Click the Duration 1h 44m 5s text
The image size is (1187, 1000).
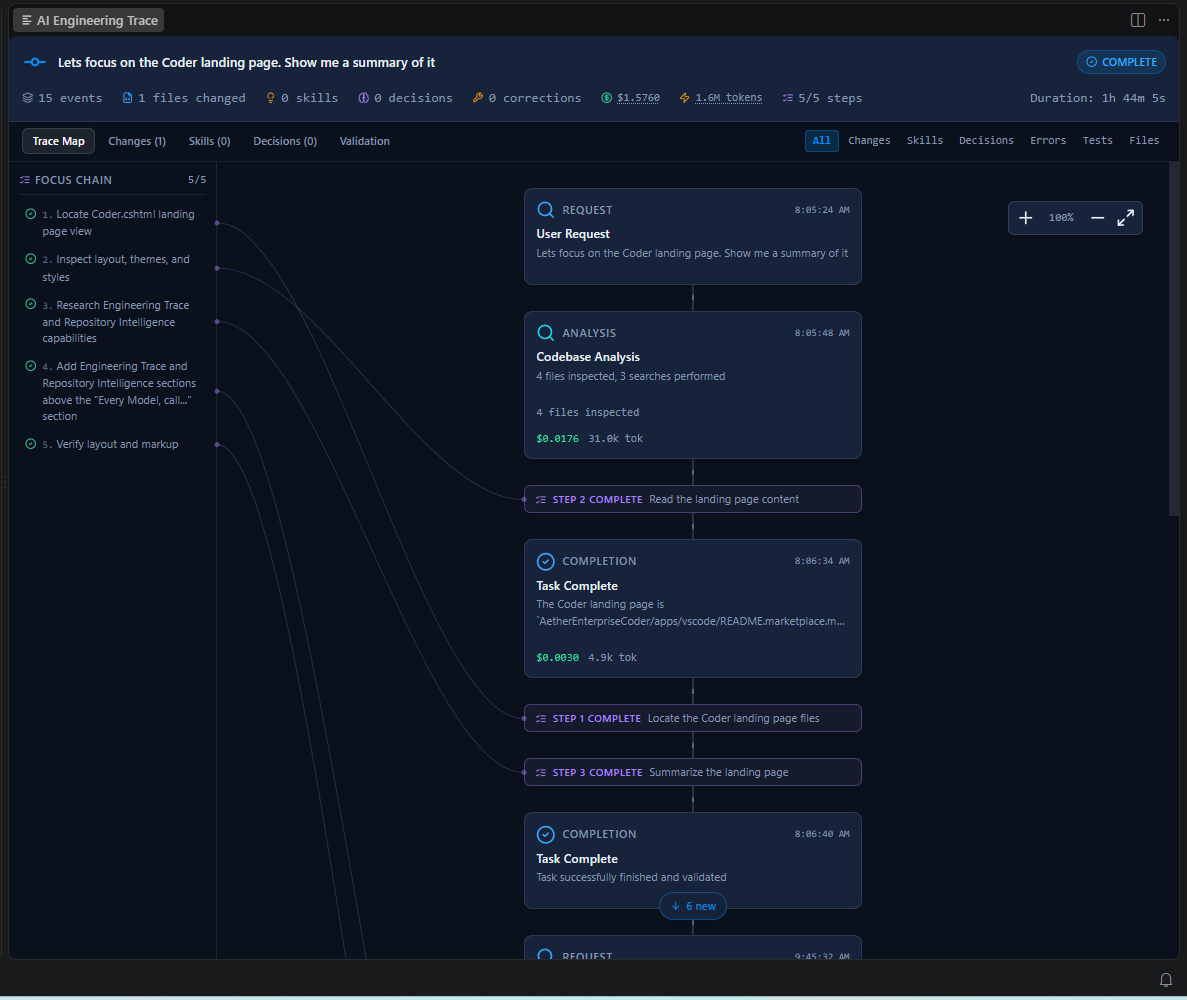point(1097,98)
